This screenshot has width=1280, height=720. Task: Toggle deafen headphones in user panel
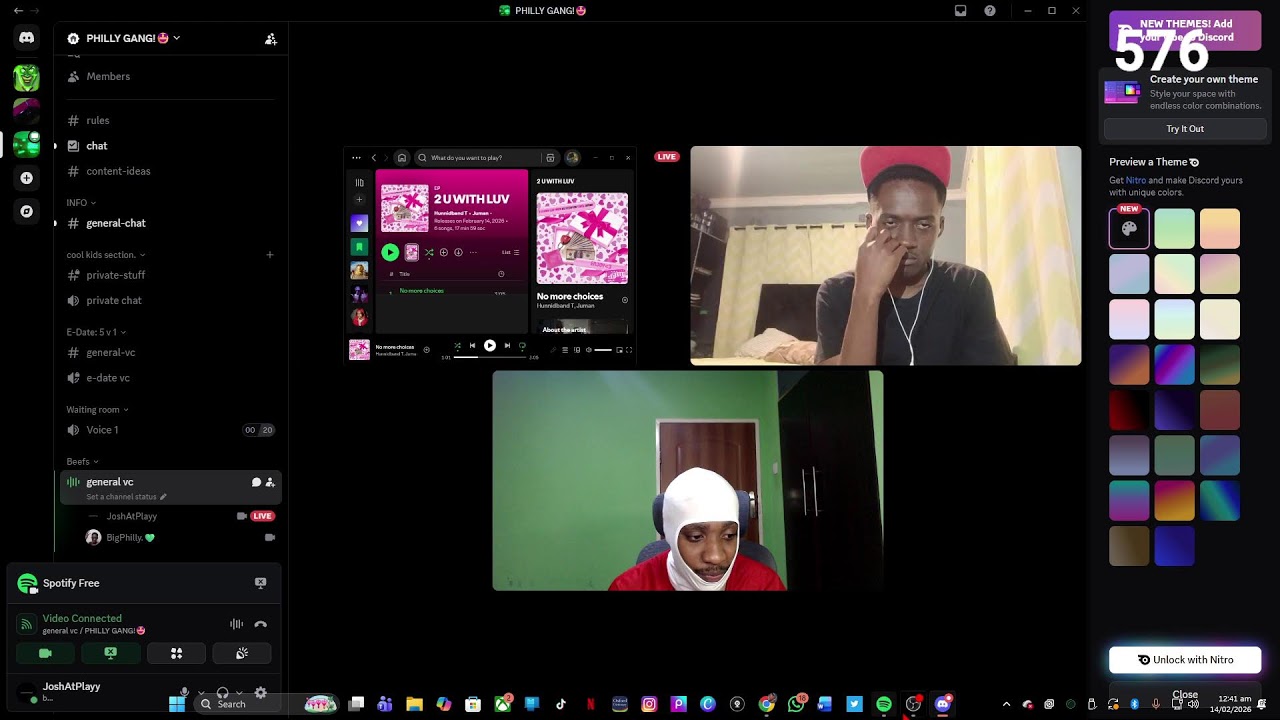point(222,693)
